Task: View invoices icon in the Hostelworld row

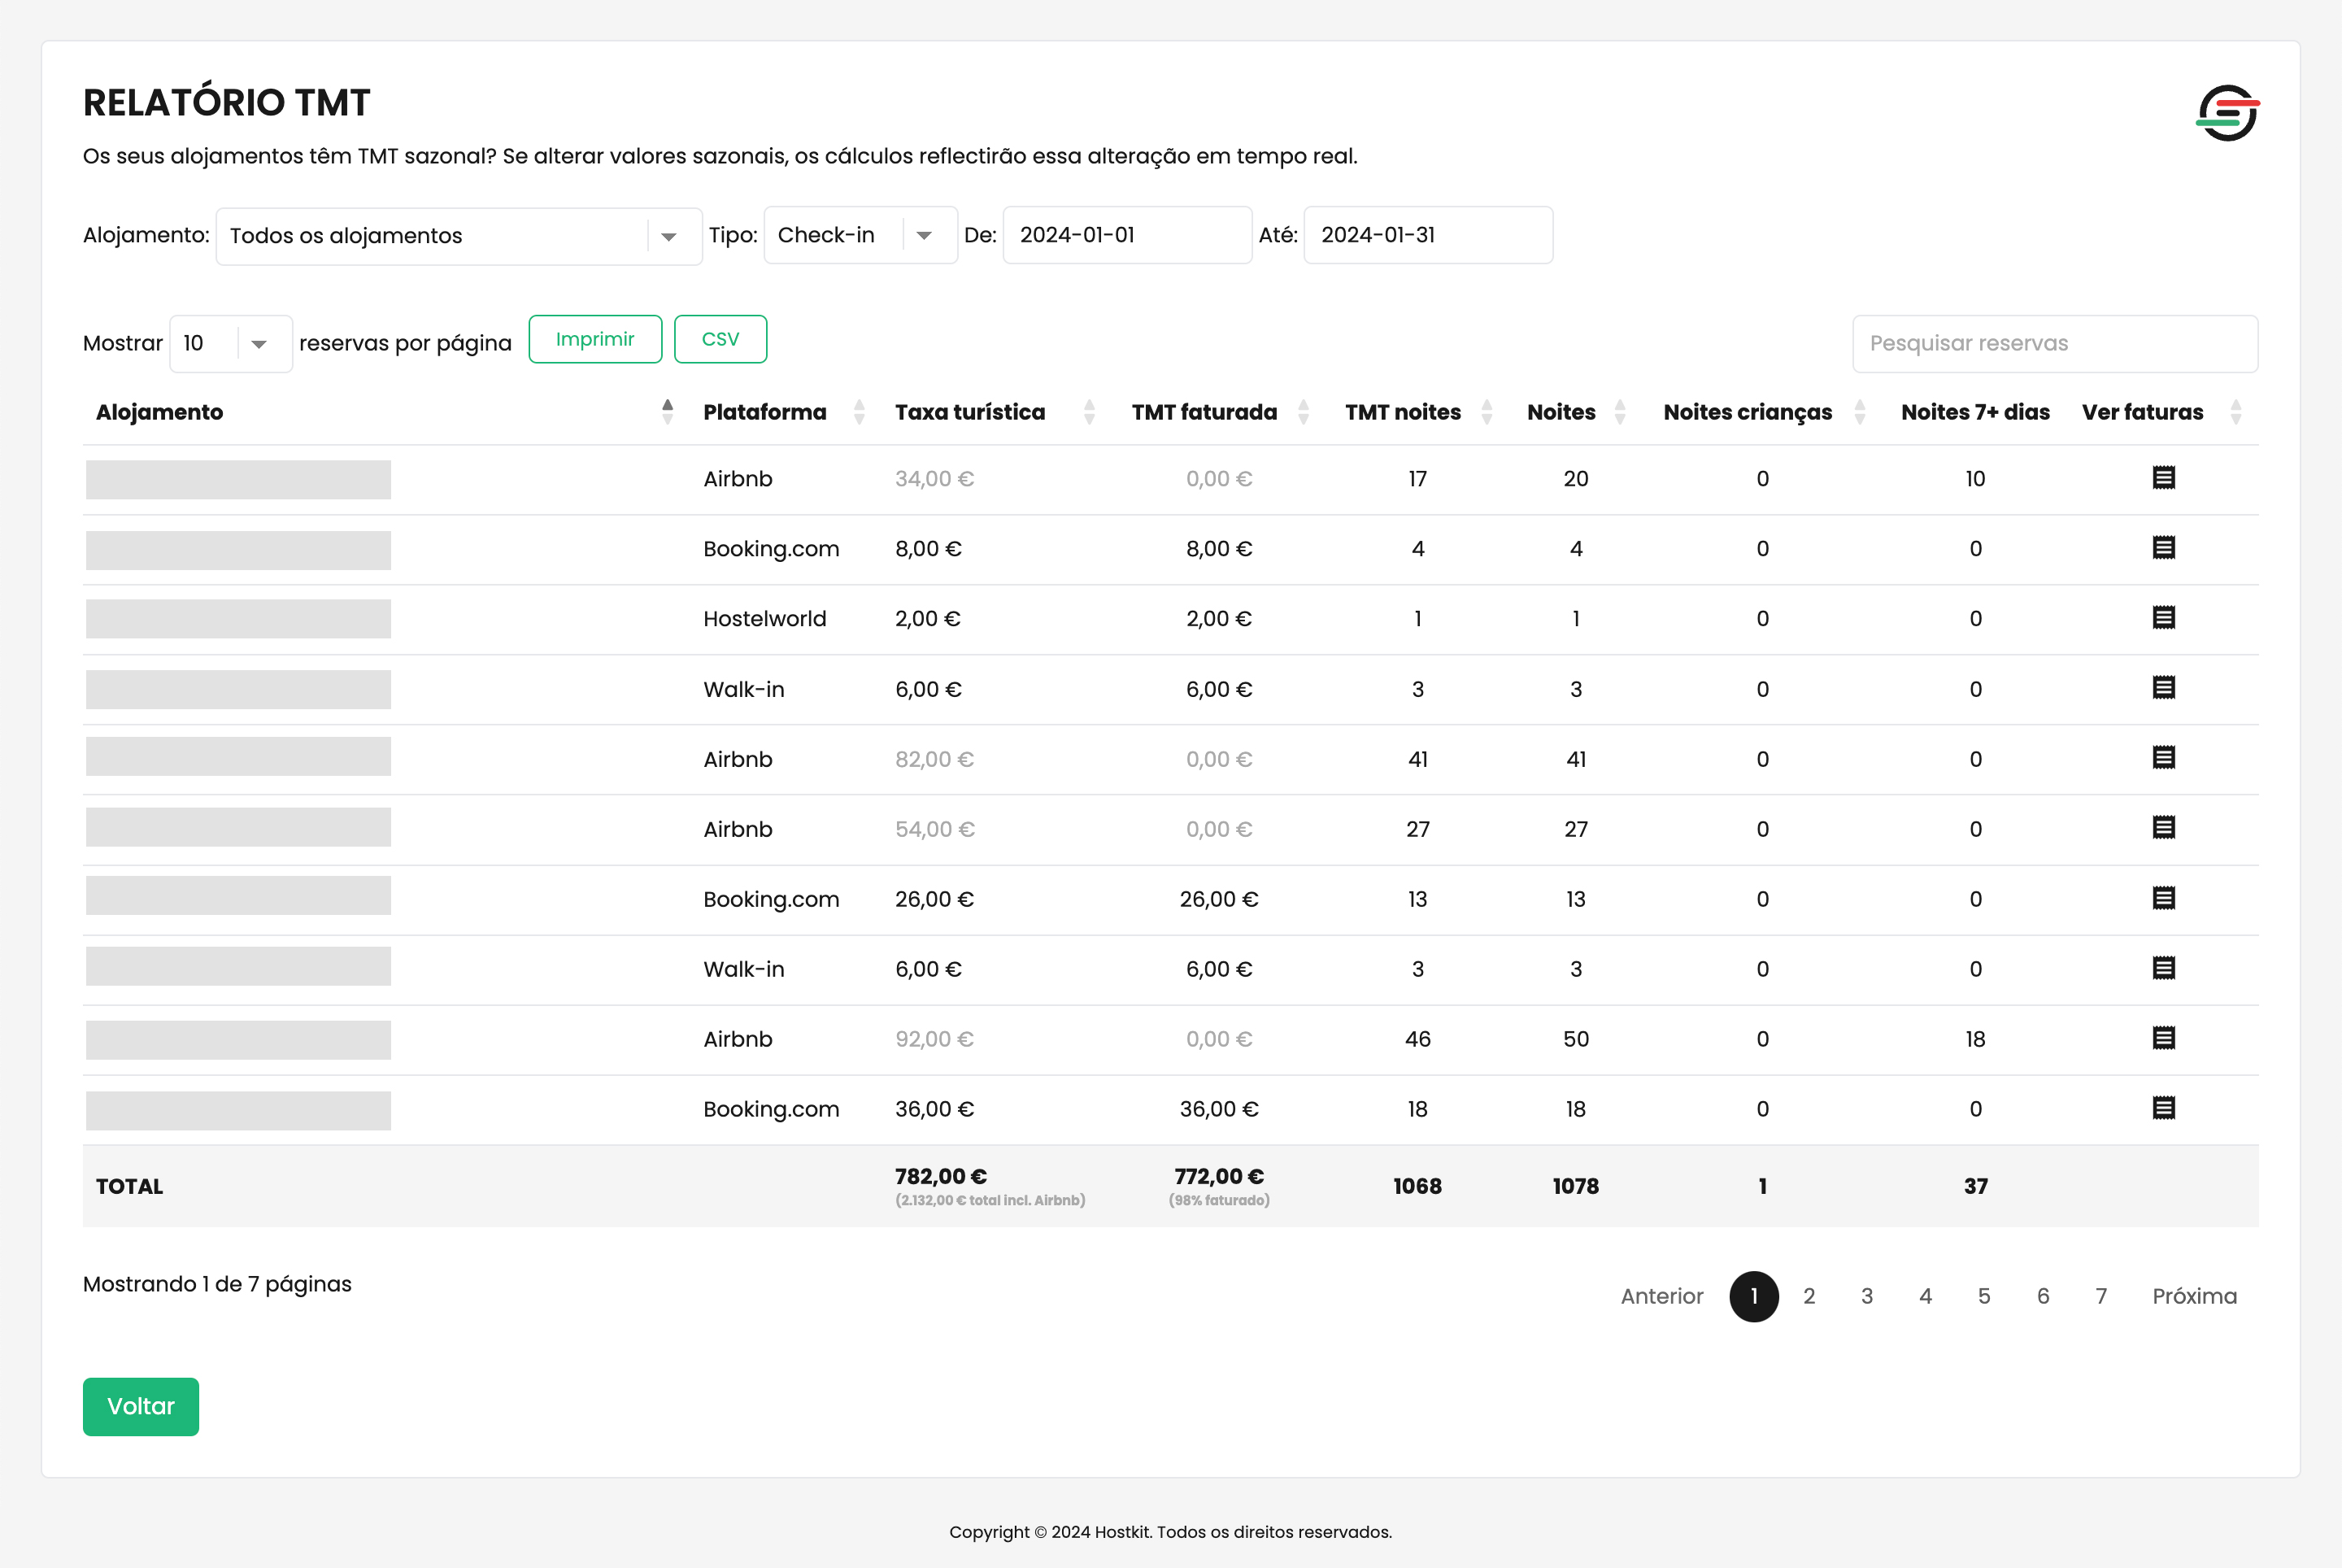Action: coord(2163,618)
